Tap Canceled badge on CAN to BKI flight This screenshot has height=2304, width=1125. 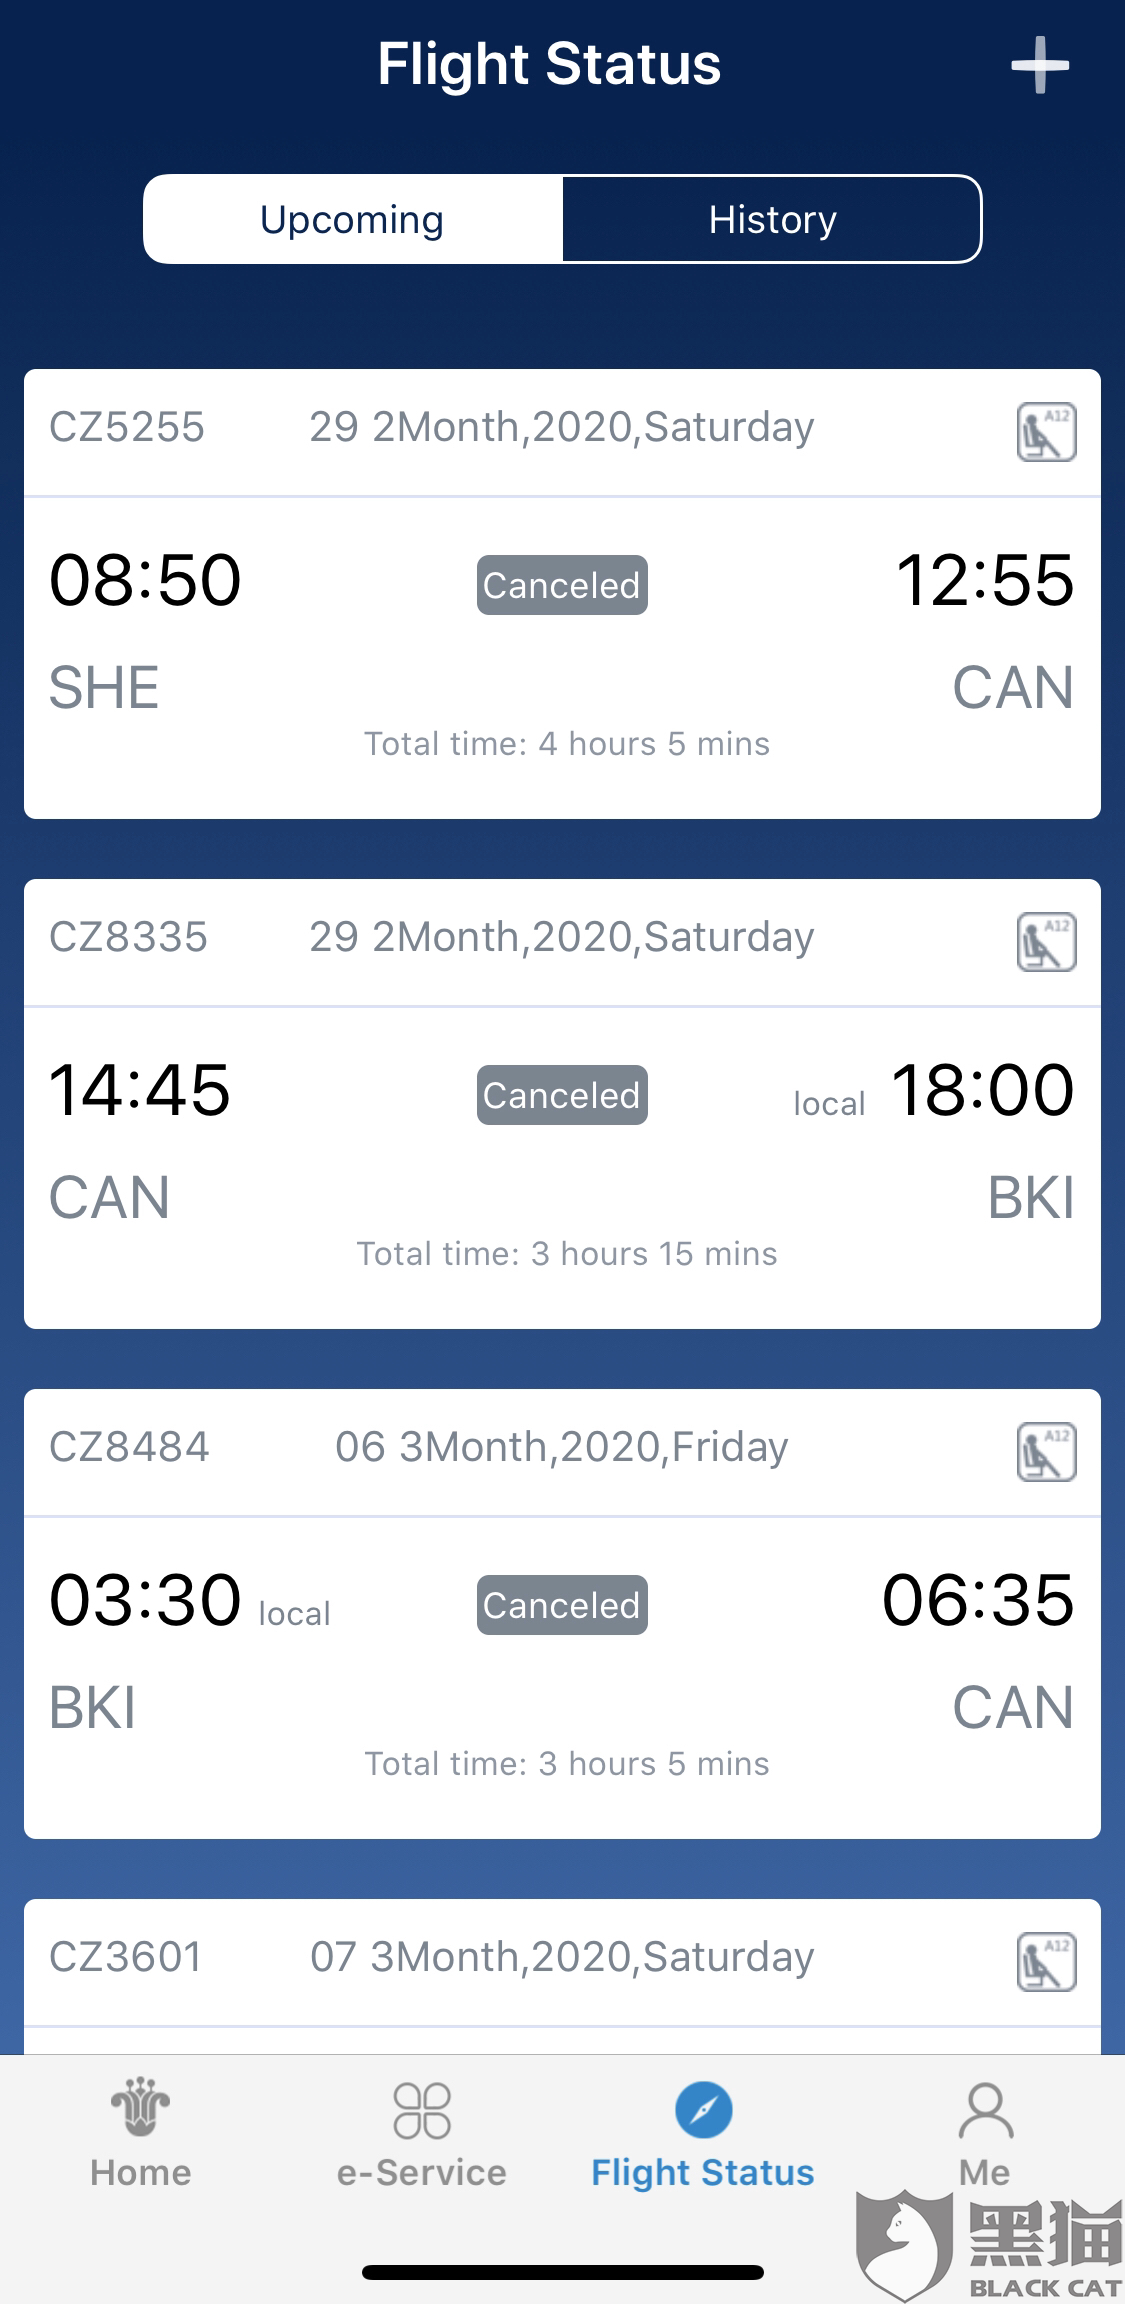coord(561,1095)
